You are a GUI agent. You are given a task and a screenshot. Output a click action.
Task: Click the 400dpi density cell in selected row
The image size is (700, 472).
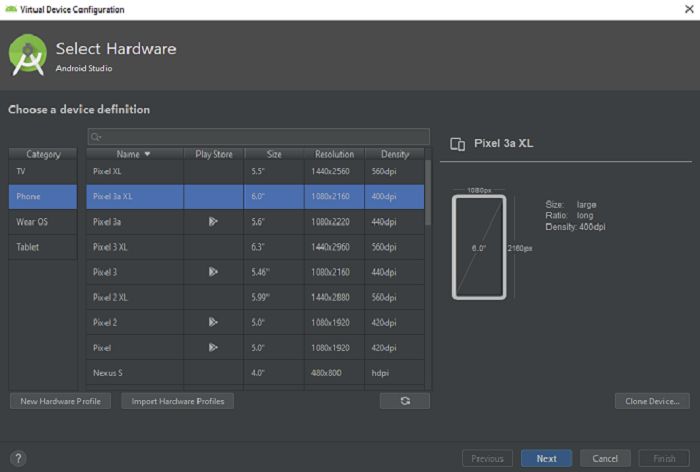tap(395, 196)
